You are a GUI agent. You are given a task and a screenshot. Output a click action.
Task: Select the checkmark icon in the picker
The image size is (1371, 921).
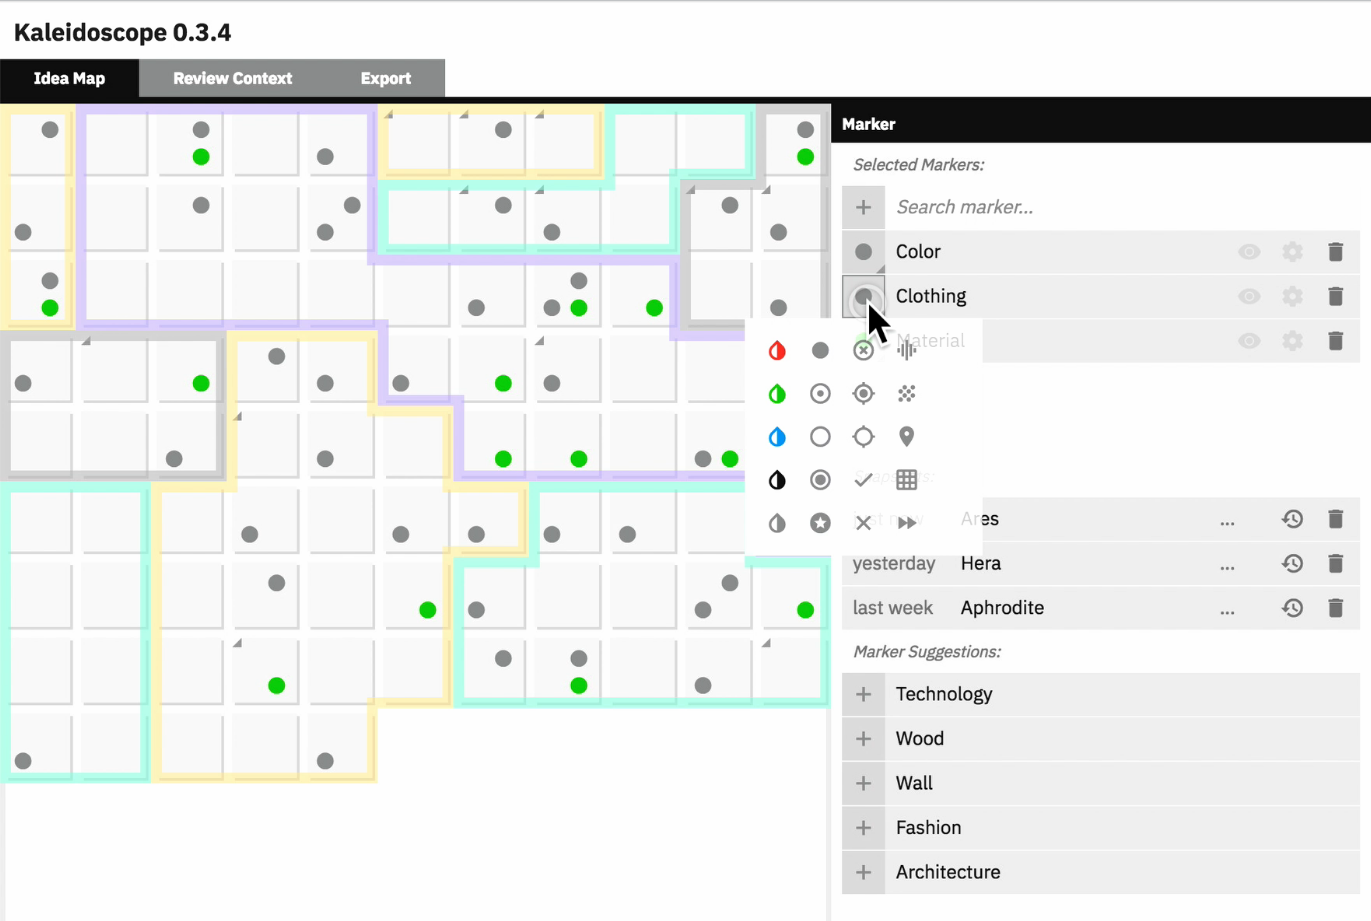pos(863,480)
